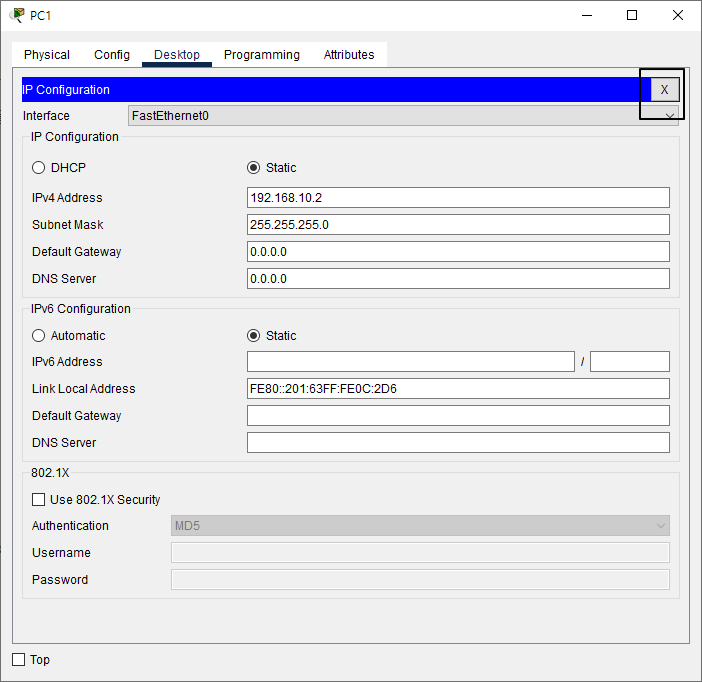Screen dimensions: 702x682
Task: Click the Interface label
Action: click(x=46, y=116)
